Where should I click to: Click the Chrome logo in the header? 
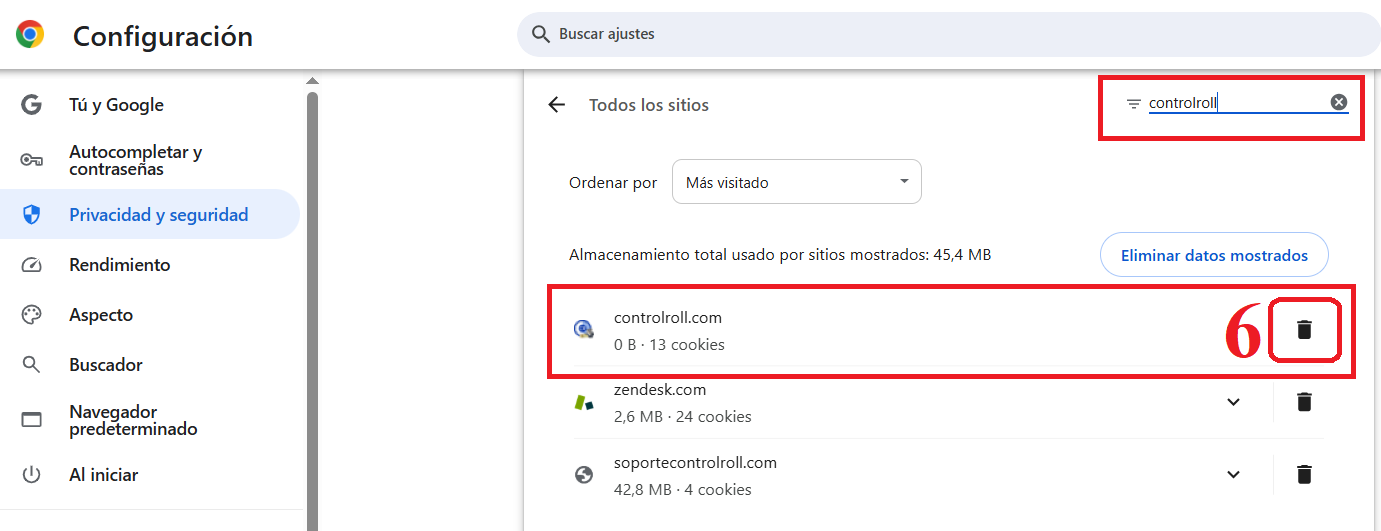click(30, 36)
